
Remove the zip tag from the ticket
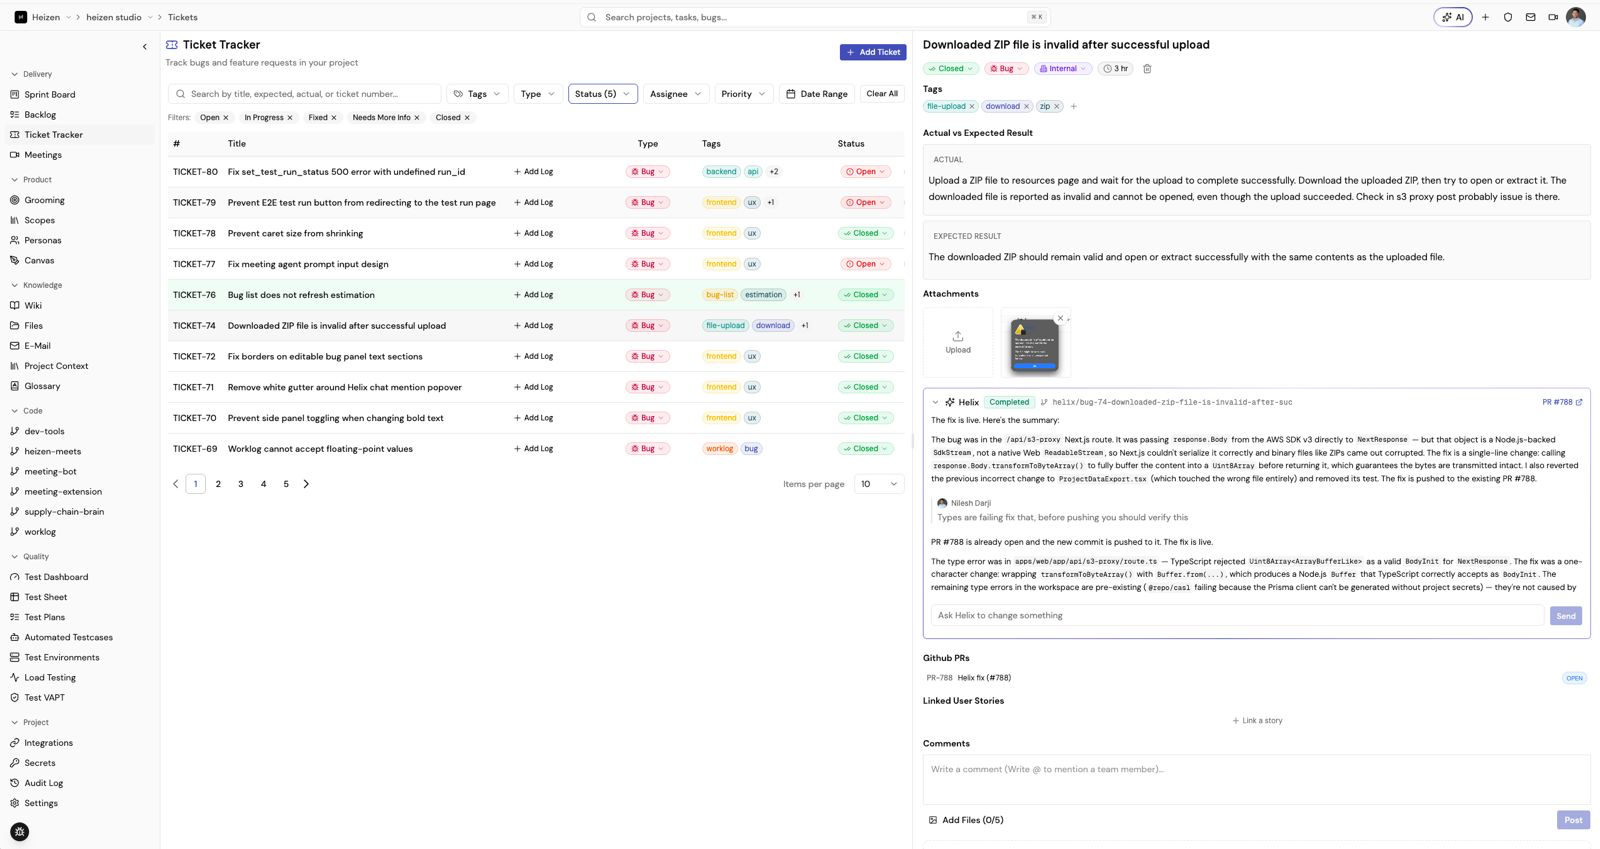pyautogui.click(x=1057, y=106)
